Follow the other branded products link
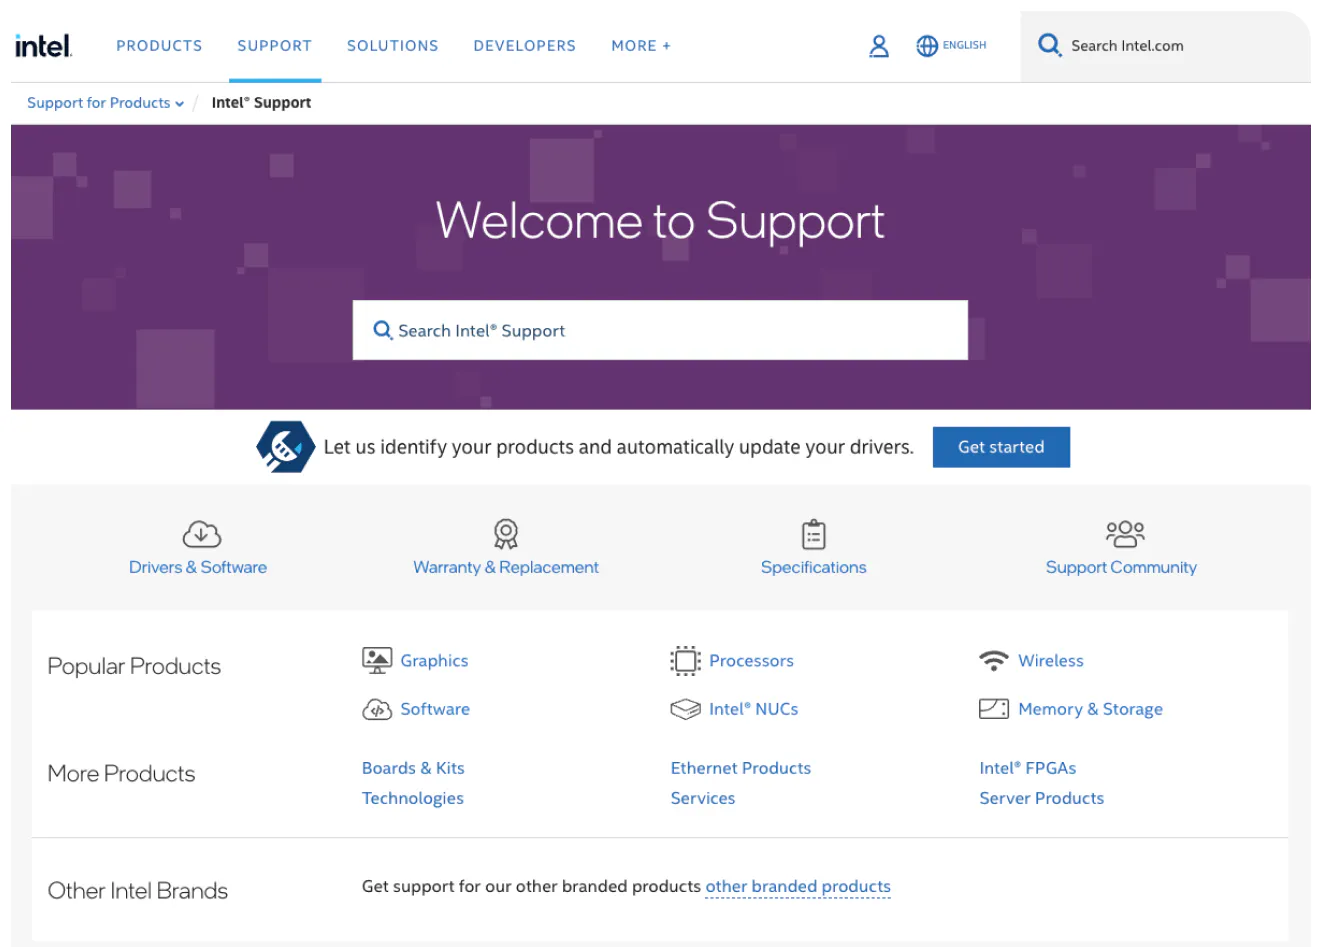The height and width of the screenshot is (947, 1322). (x=798, y=887)
